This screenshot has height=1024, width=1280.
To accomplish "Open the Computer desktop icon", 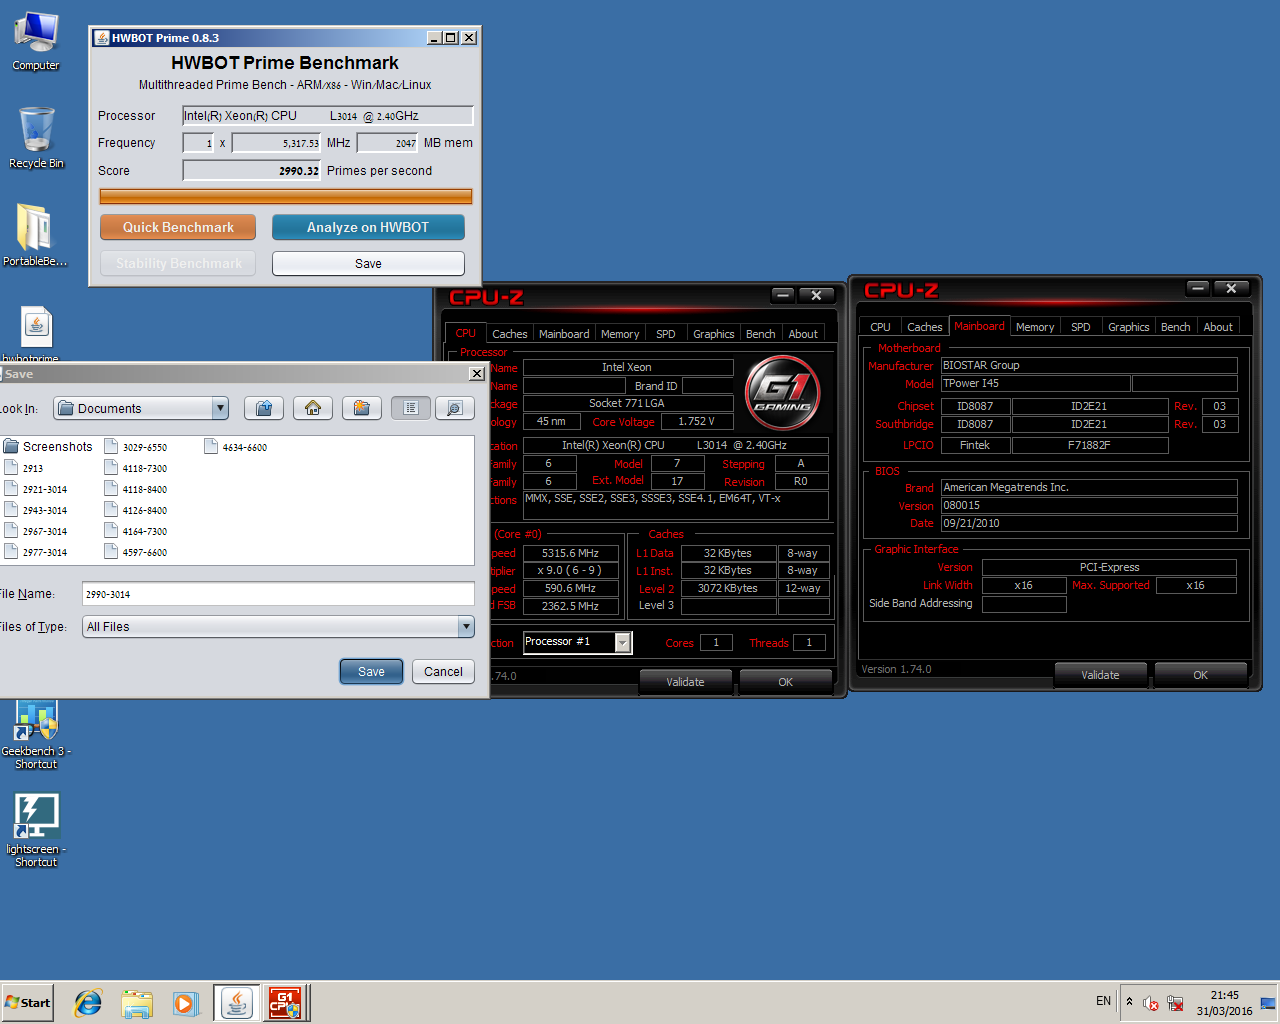I will coord(36,40).
